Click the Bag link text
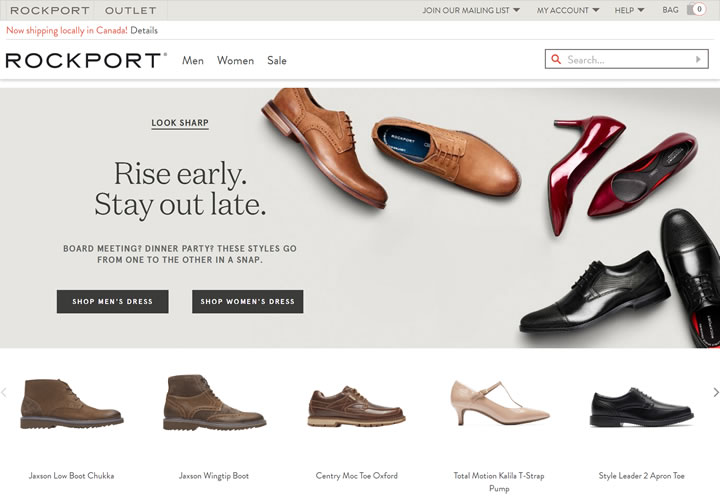Image resolution: width=720 pixels, height=501 pixels. coord(670,10)
